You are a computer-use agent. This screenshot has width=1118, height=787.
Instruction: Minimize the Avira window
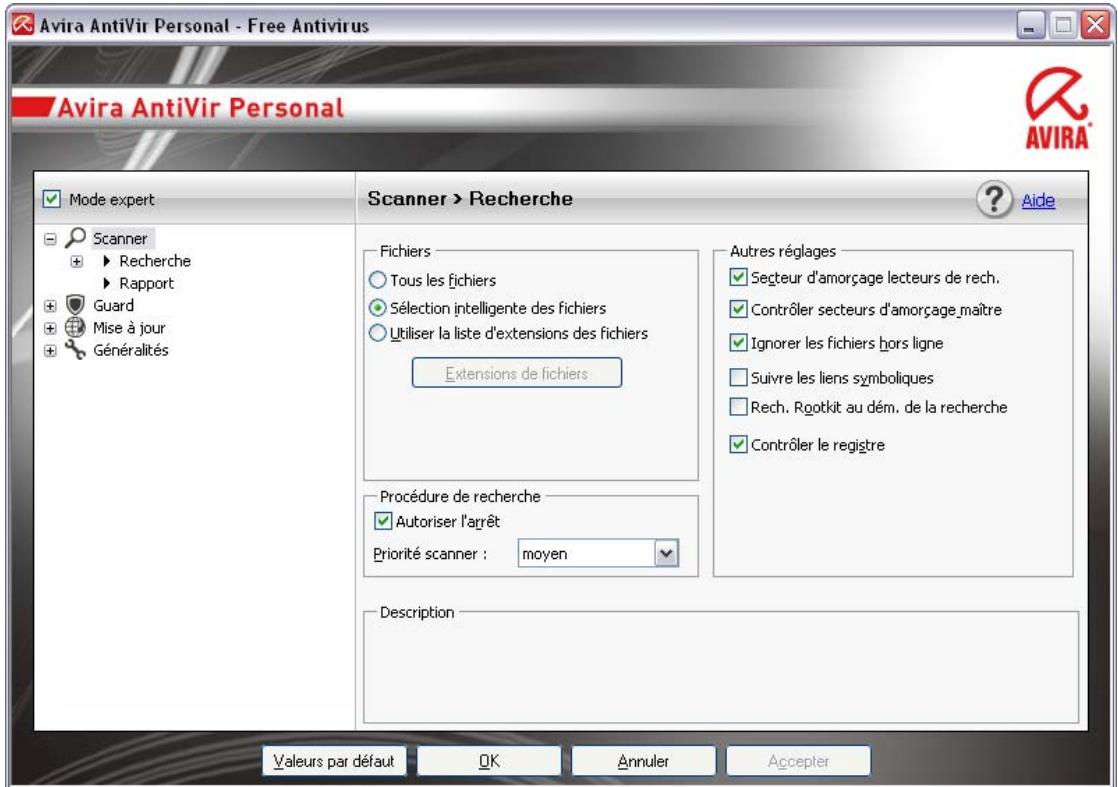click(x=1029, y=26)
